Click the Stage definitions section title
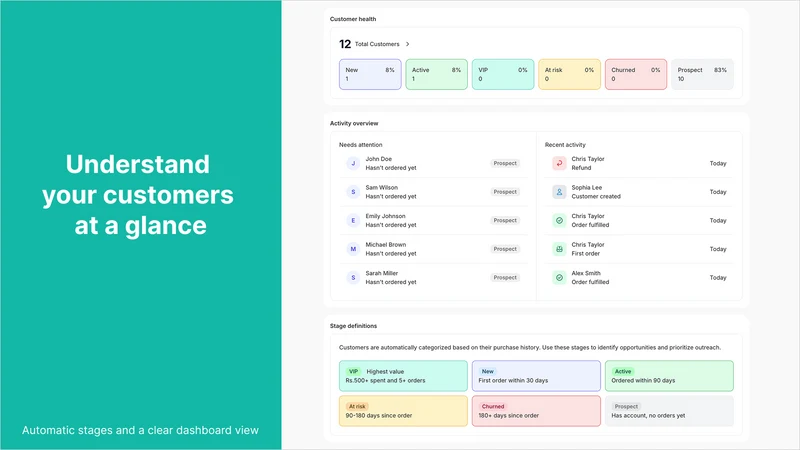This screenshot has width=800, height=450. (353, 326)
